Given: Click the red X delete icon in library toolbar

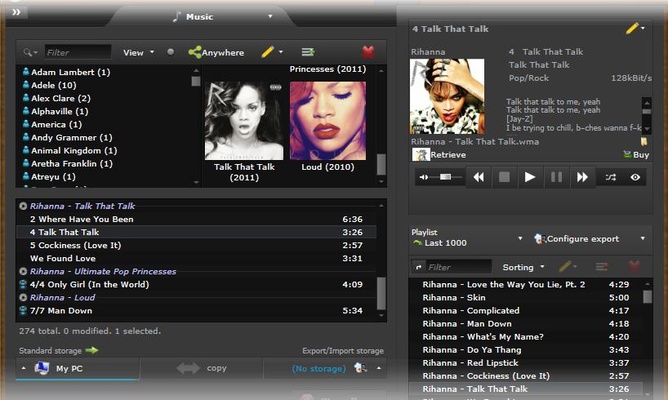Looking at the screenshot, I should pyautogui.click(x=368, y=52).
